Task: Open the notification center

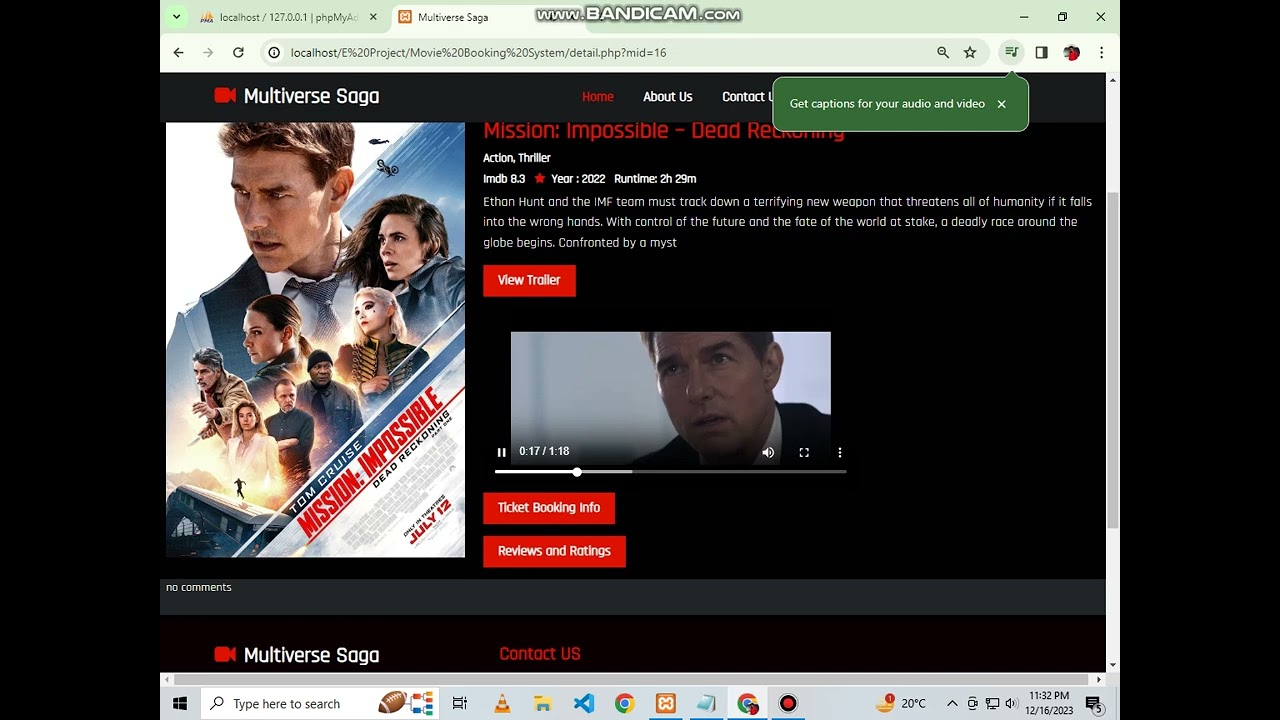Action: click(x=1094, y=704)
